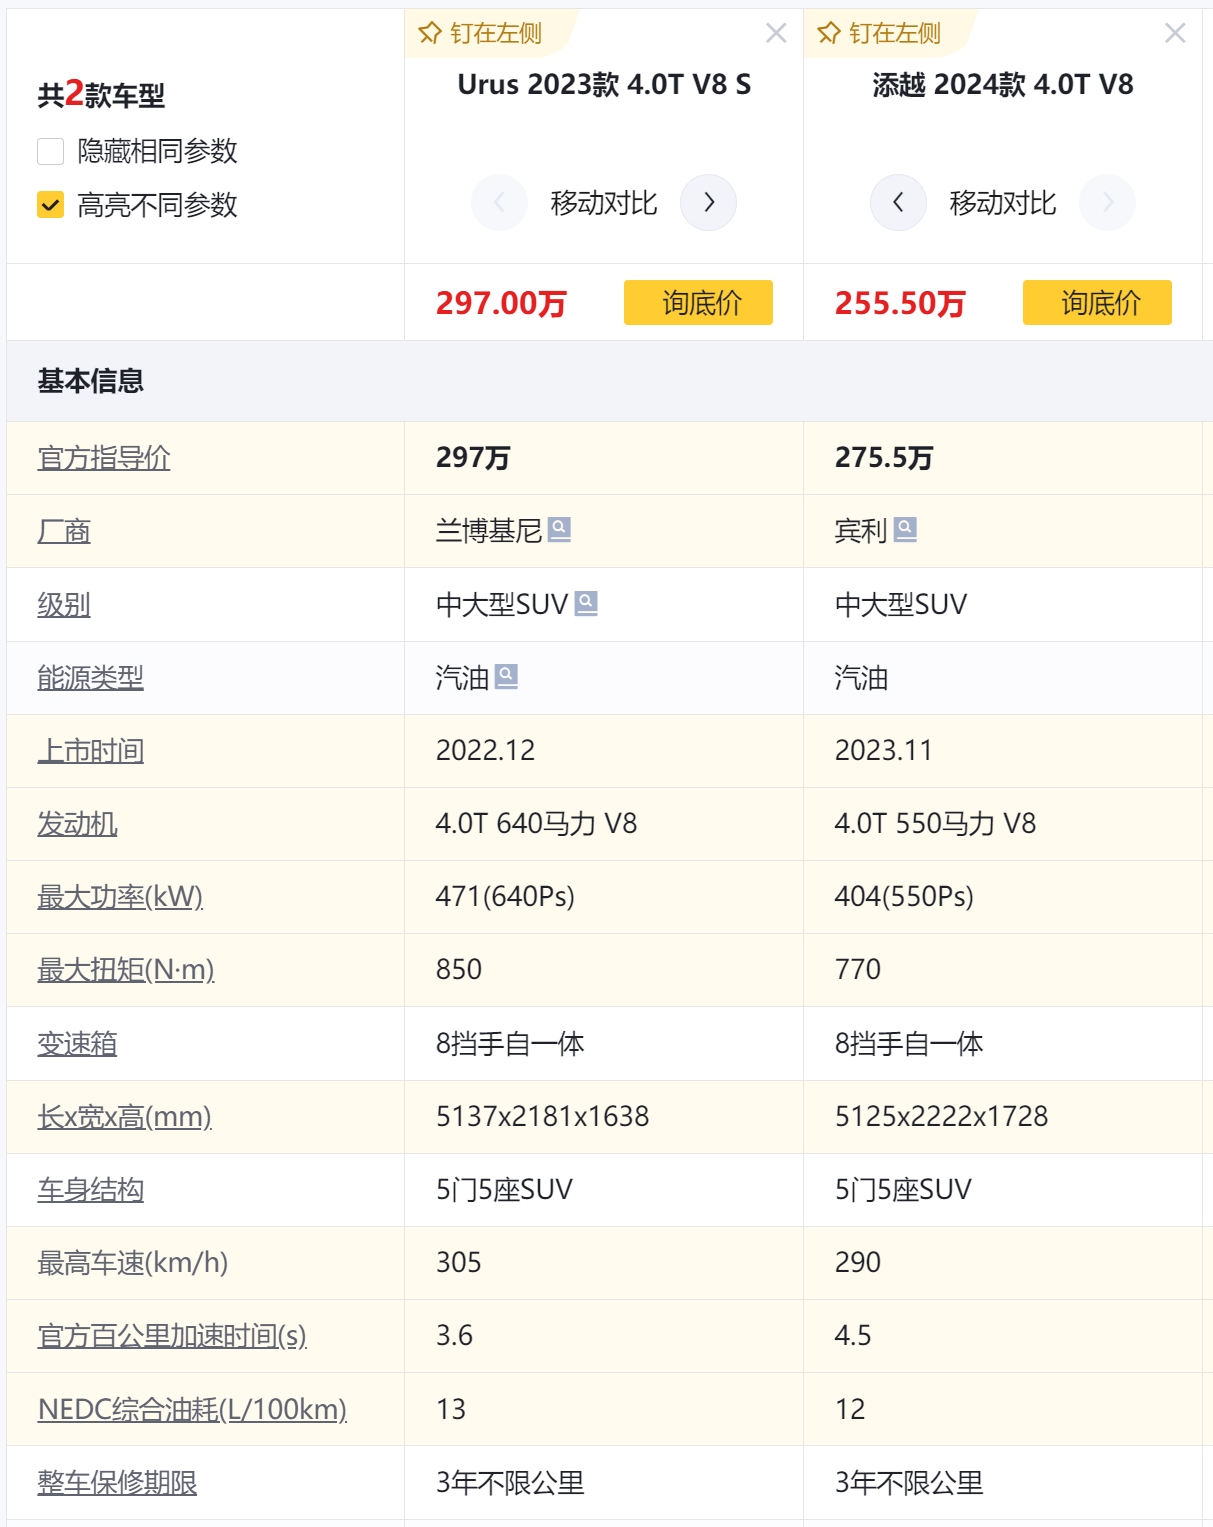Click the 4.0T 640马力 V8 engine value
This screenshot has height=1527, width=1213.
(x=536, y=824)
